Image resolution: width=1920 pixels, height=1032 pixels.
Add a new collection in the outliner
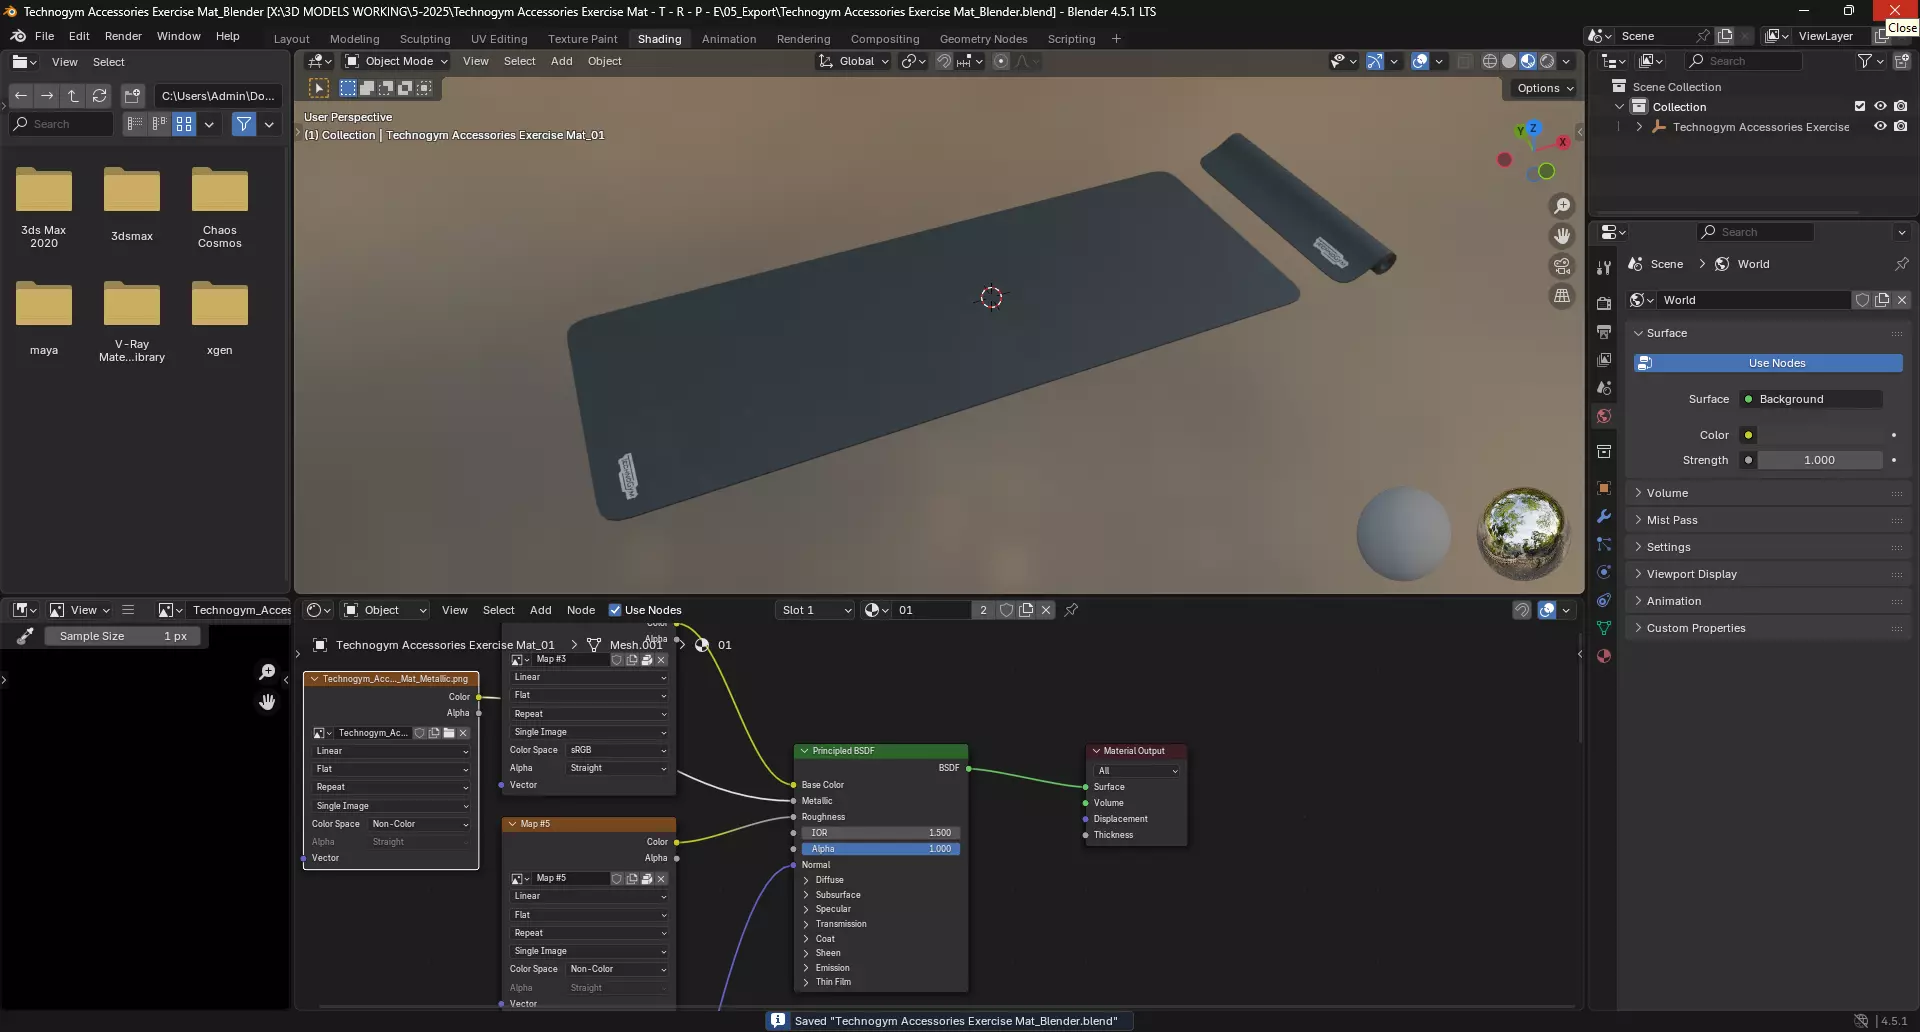(x=1902, y=61)
